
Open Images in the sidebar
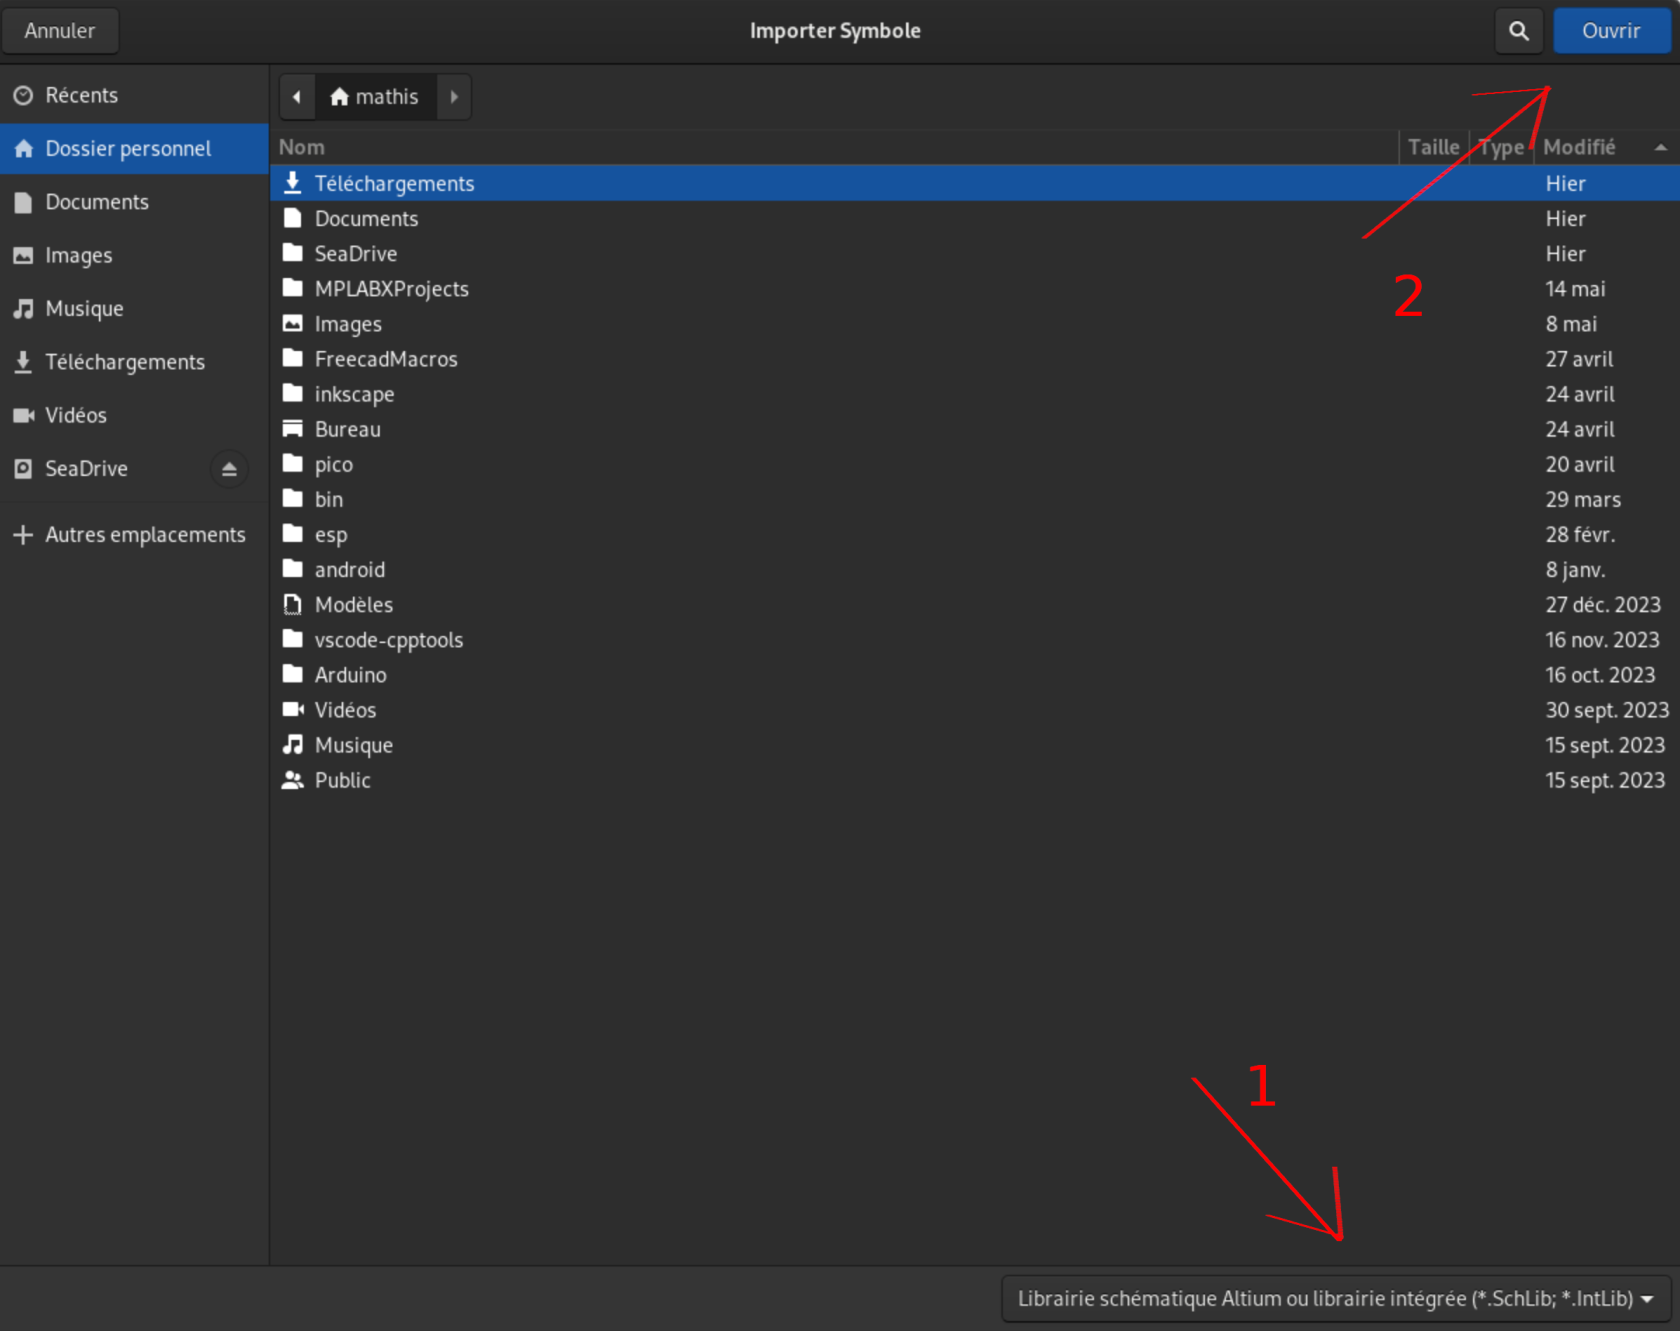[134, 255]
